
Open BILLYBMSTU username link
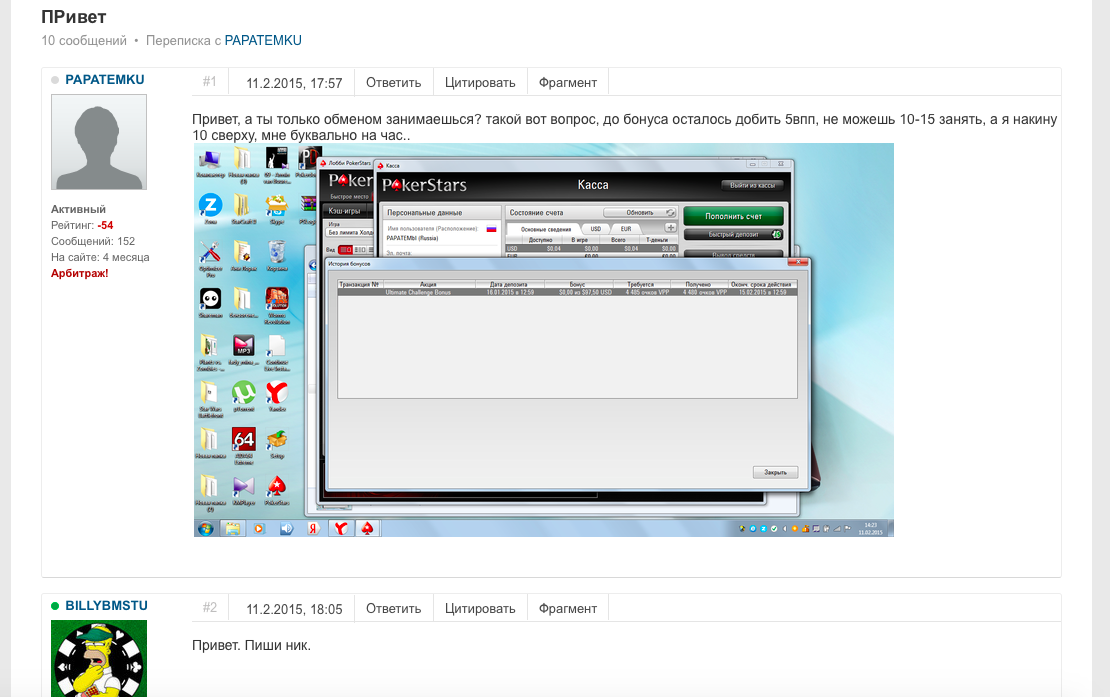pos(106,606)
